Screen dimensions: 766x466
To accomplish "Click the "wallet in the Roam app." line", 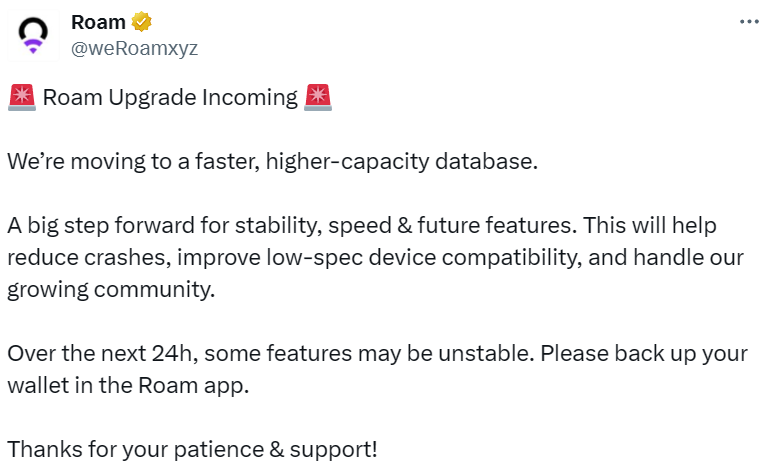I will [x=126, y=386].
